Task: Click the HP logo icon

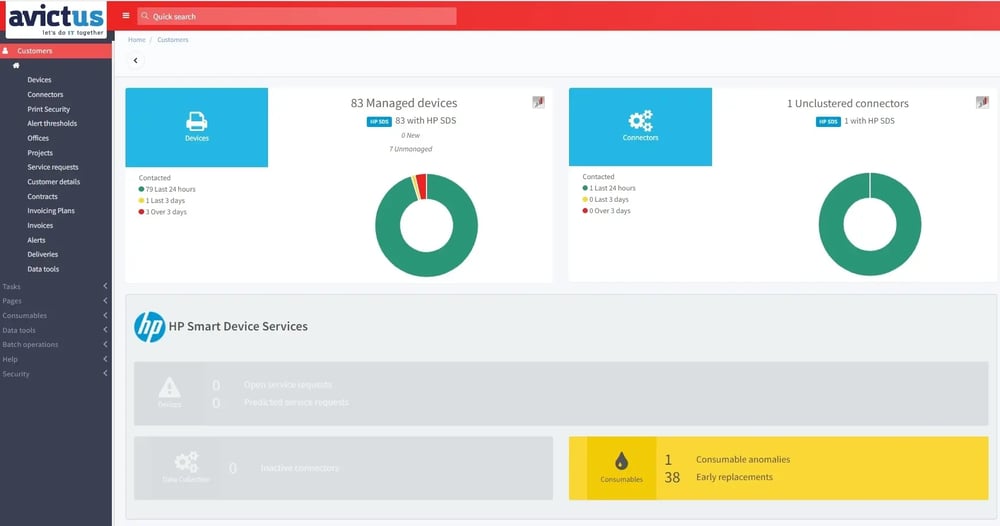Action: pos(149,326)
